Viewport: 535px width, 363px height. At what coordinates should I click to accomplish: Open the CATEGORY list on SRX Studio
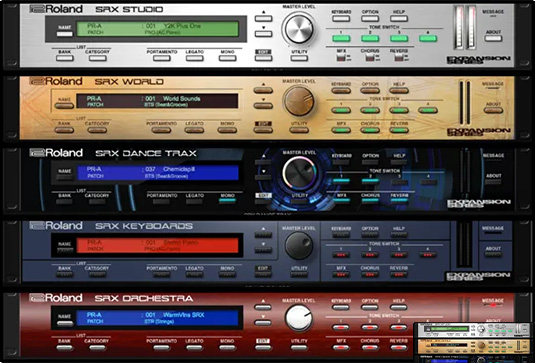point(98,58)
